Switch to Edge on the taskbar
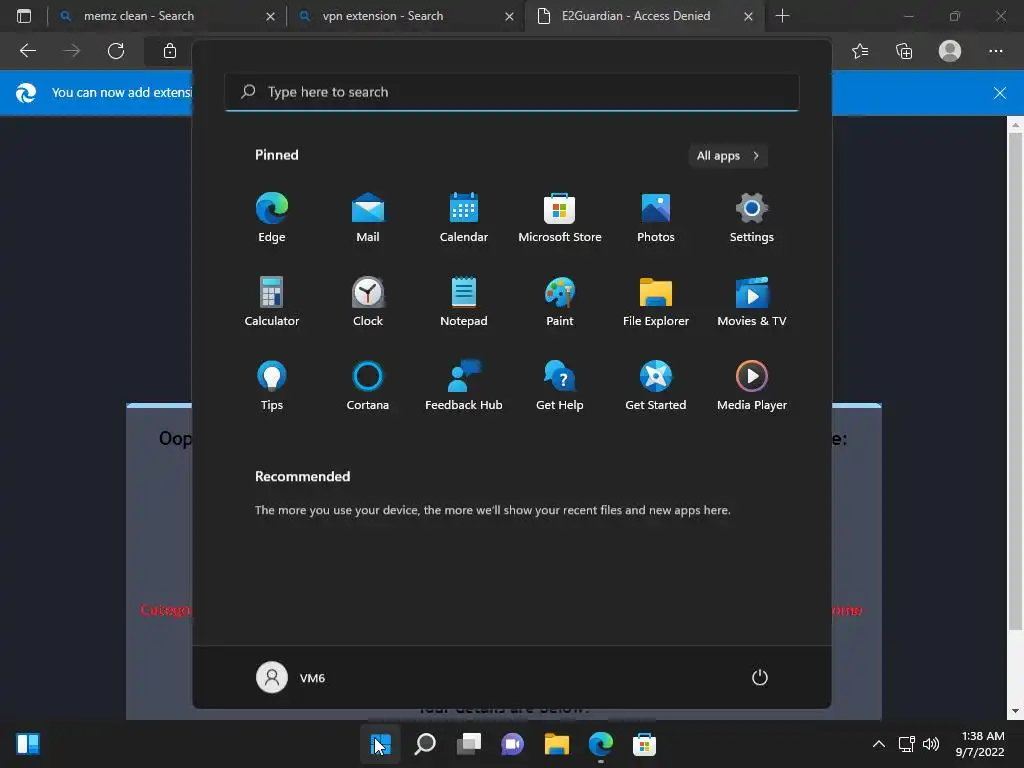This screenshot has height=768, width=1024. (601, 744)
